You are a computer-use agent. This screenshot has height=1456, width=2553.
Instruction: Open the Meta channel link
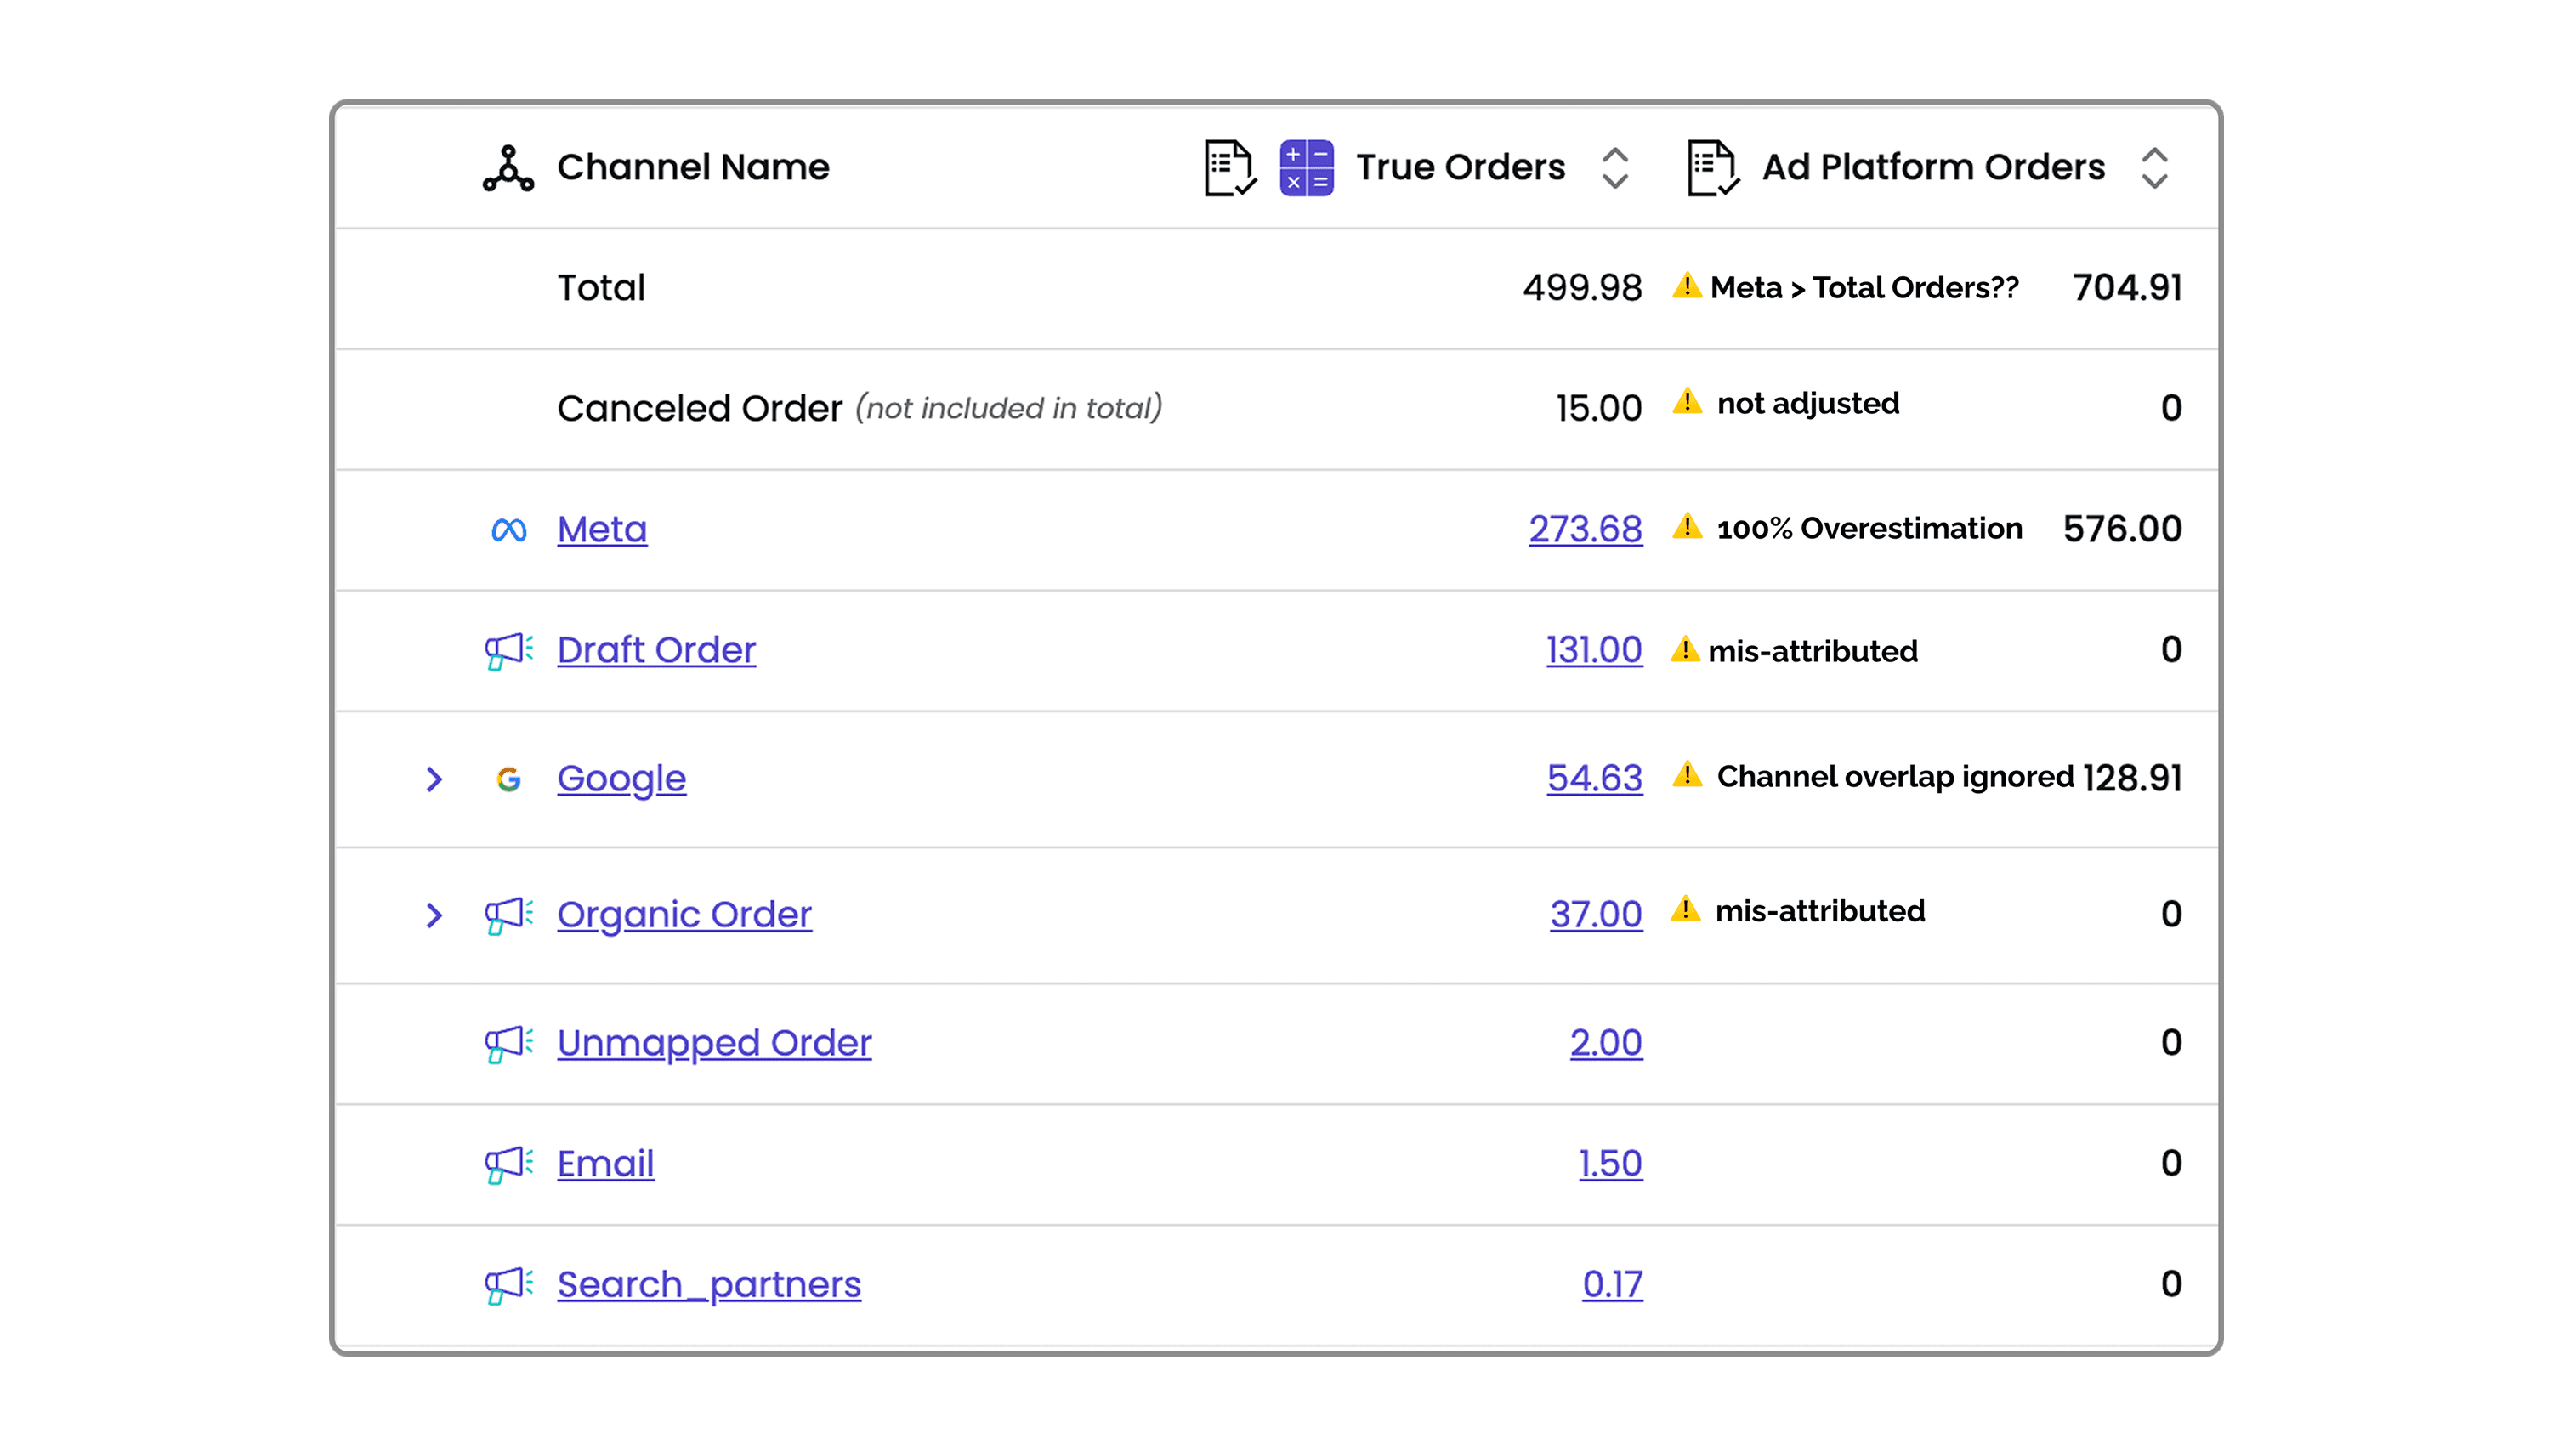click(x=601, y=529)
